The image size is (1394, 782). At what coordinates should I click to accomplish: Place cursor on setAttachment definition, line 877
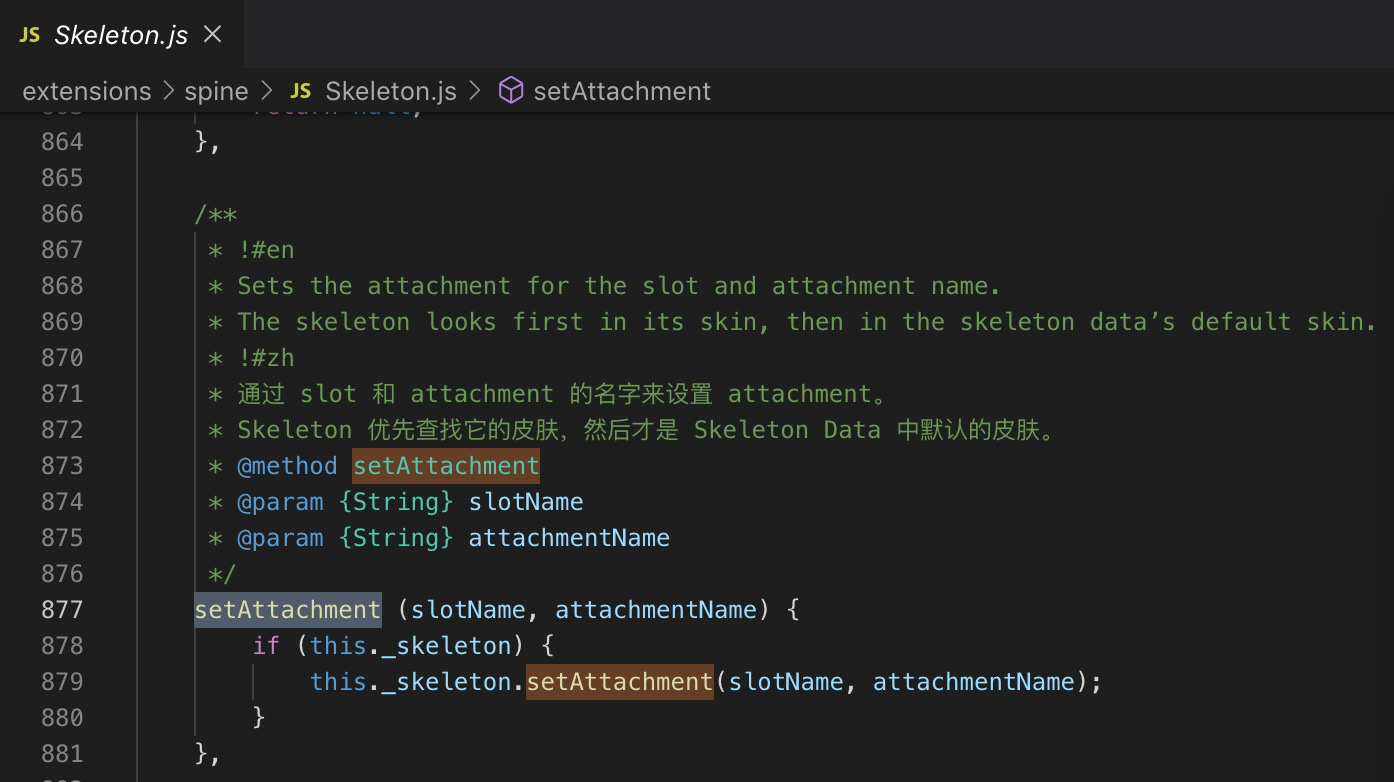coord(287,610)
